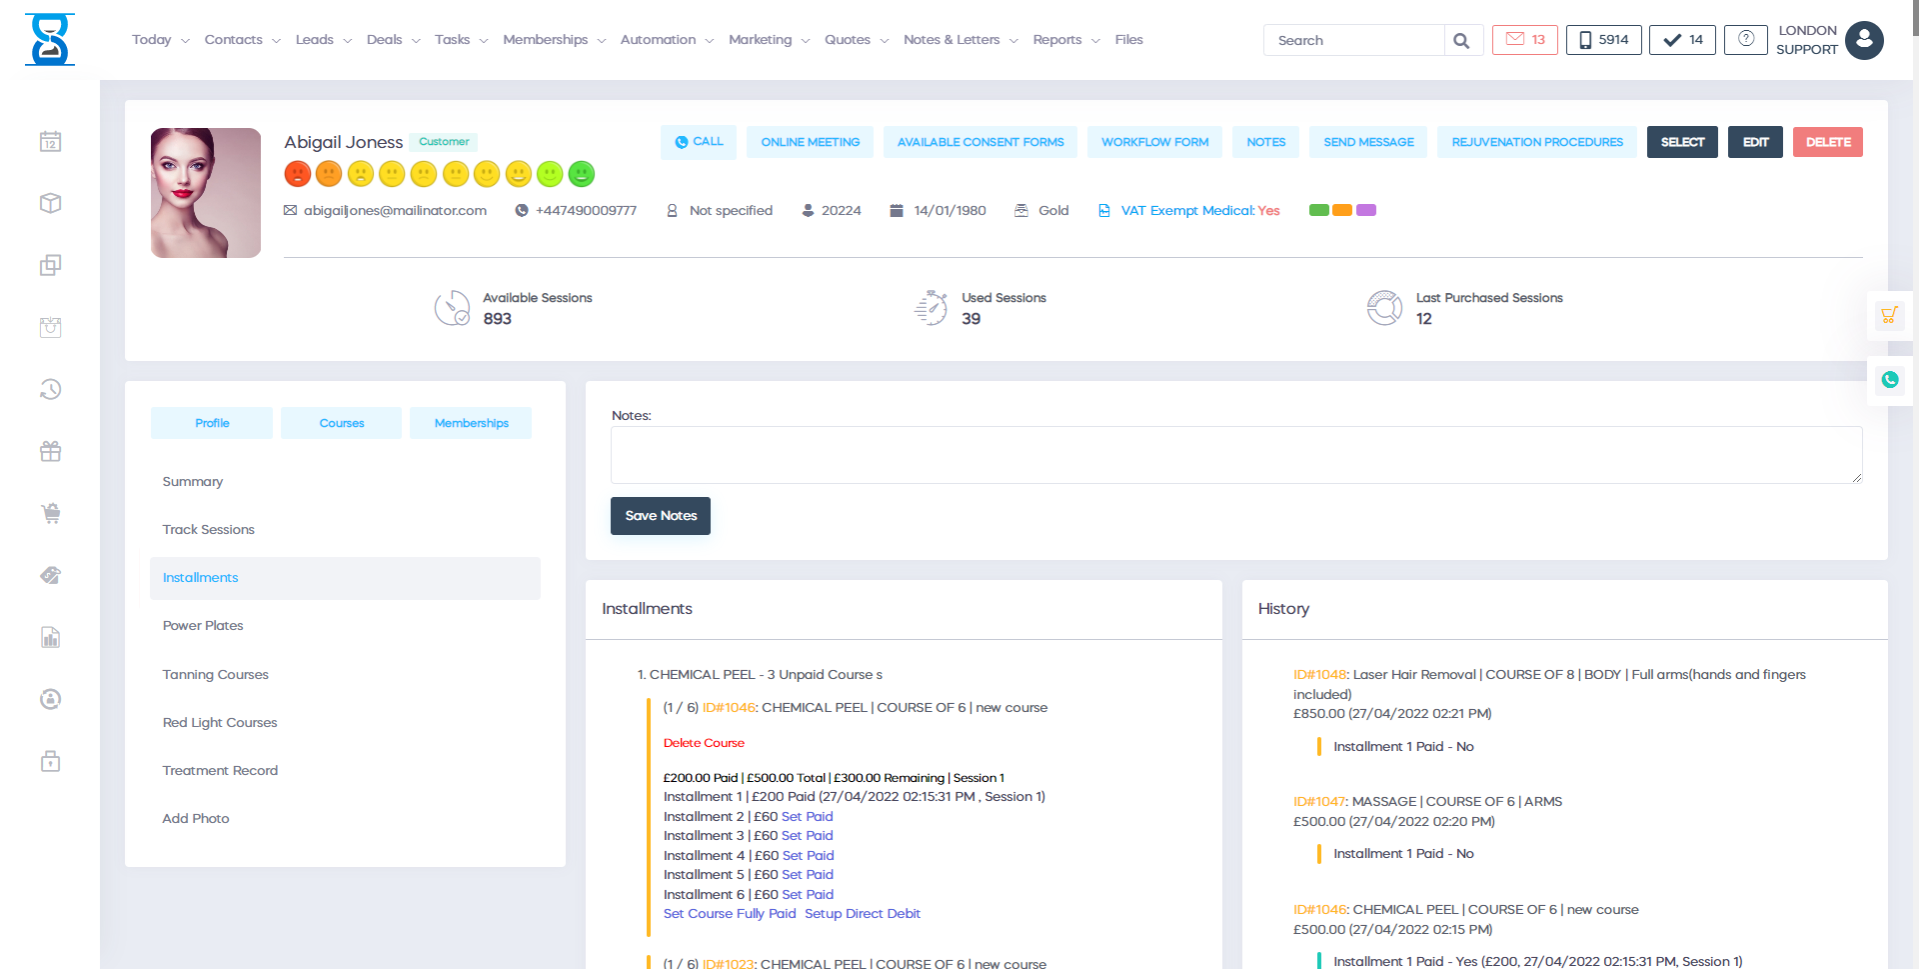This screenshot has height=969, width=1920.
Task: Expand the Memberships dropdown in top navigation
Action: pos(554,40)
